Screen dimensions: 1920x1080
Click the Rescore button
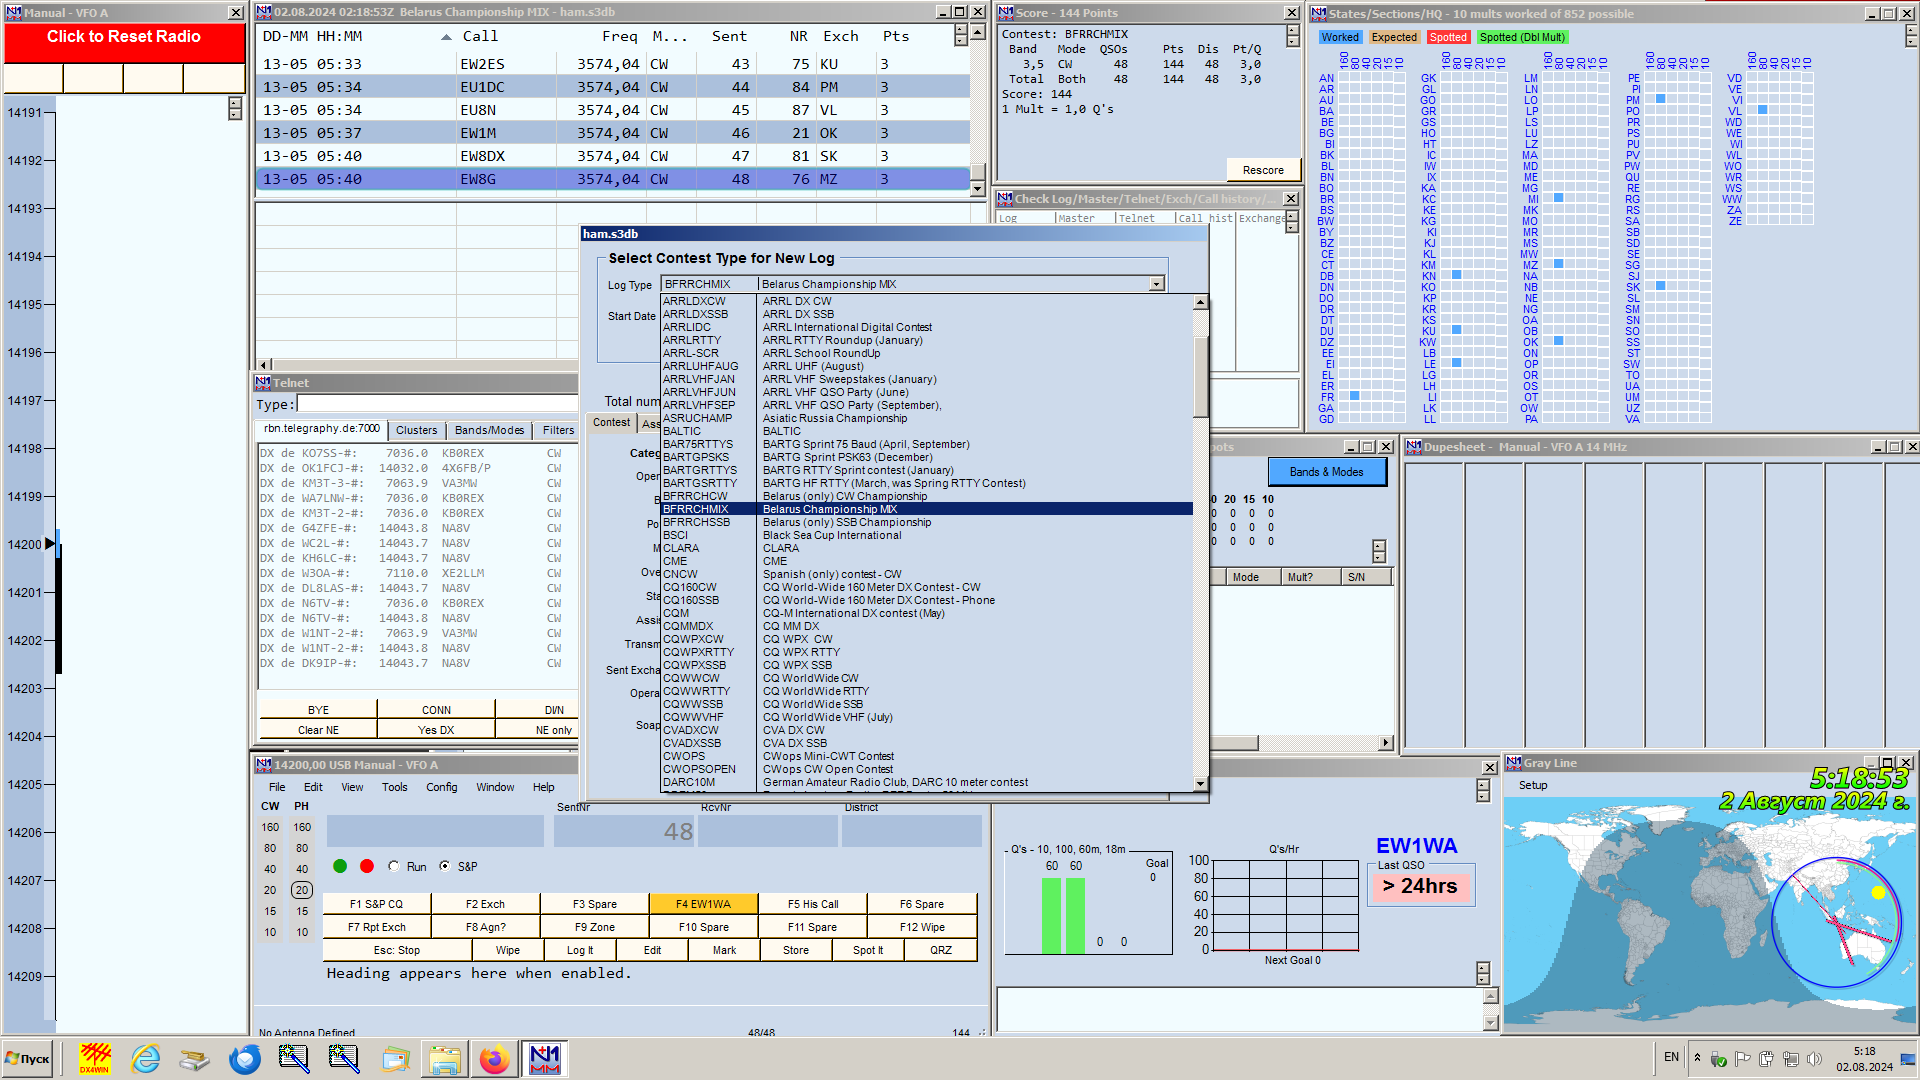coord(1262,170)
